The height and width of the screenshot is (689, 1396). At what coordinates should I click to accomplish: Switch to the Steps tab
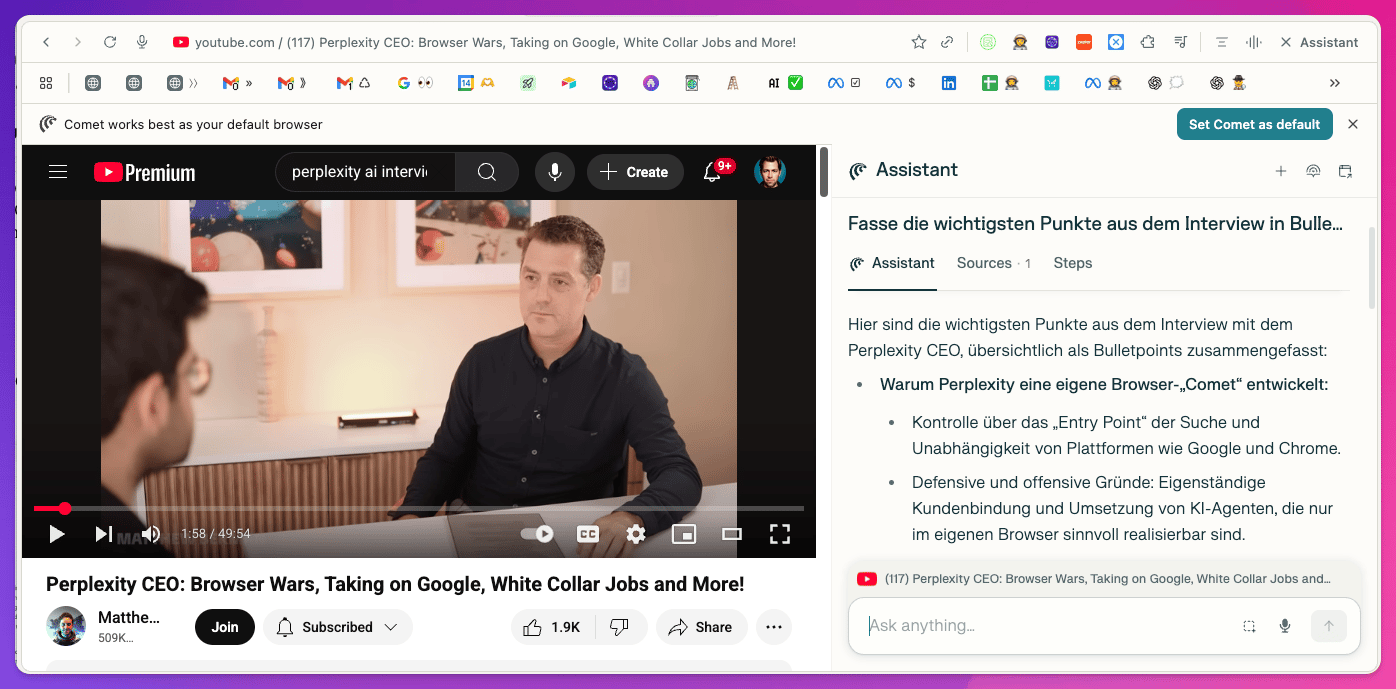click(x=1072, y=263)
